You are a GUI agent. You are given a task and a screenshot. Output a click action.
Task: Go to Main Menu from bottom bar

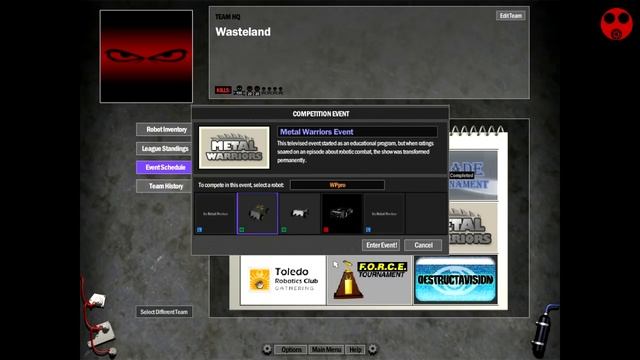pyautogui.click(x=326, y=350)
